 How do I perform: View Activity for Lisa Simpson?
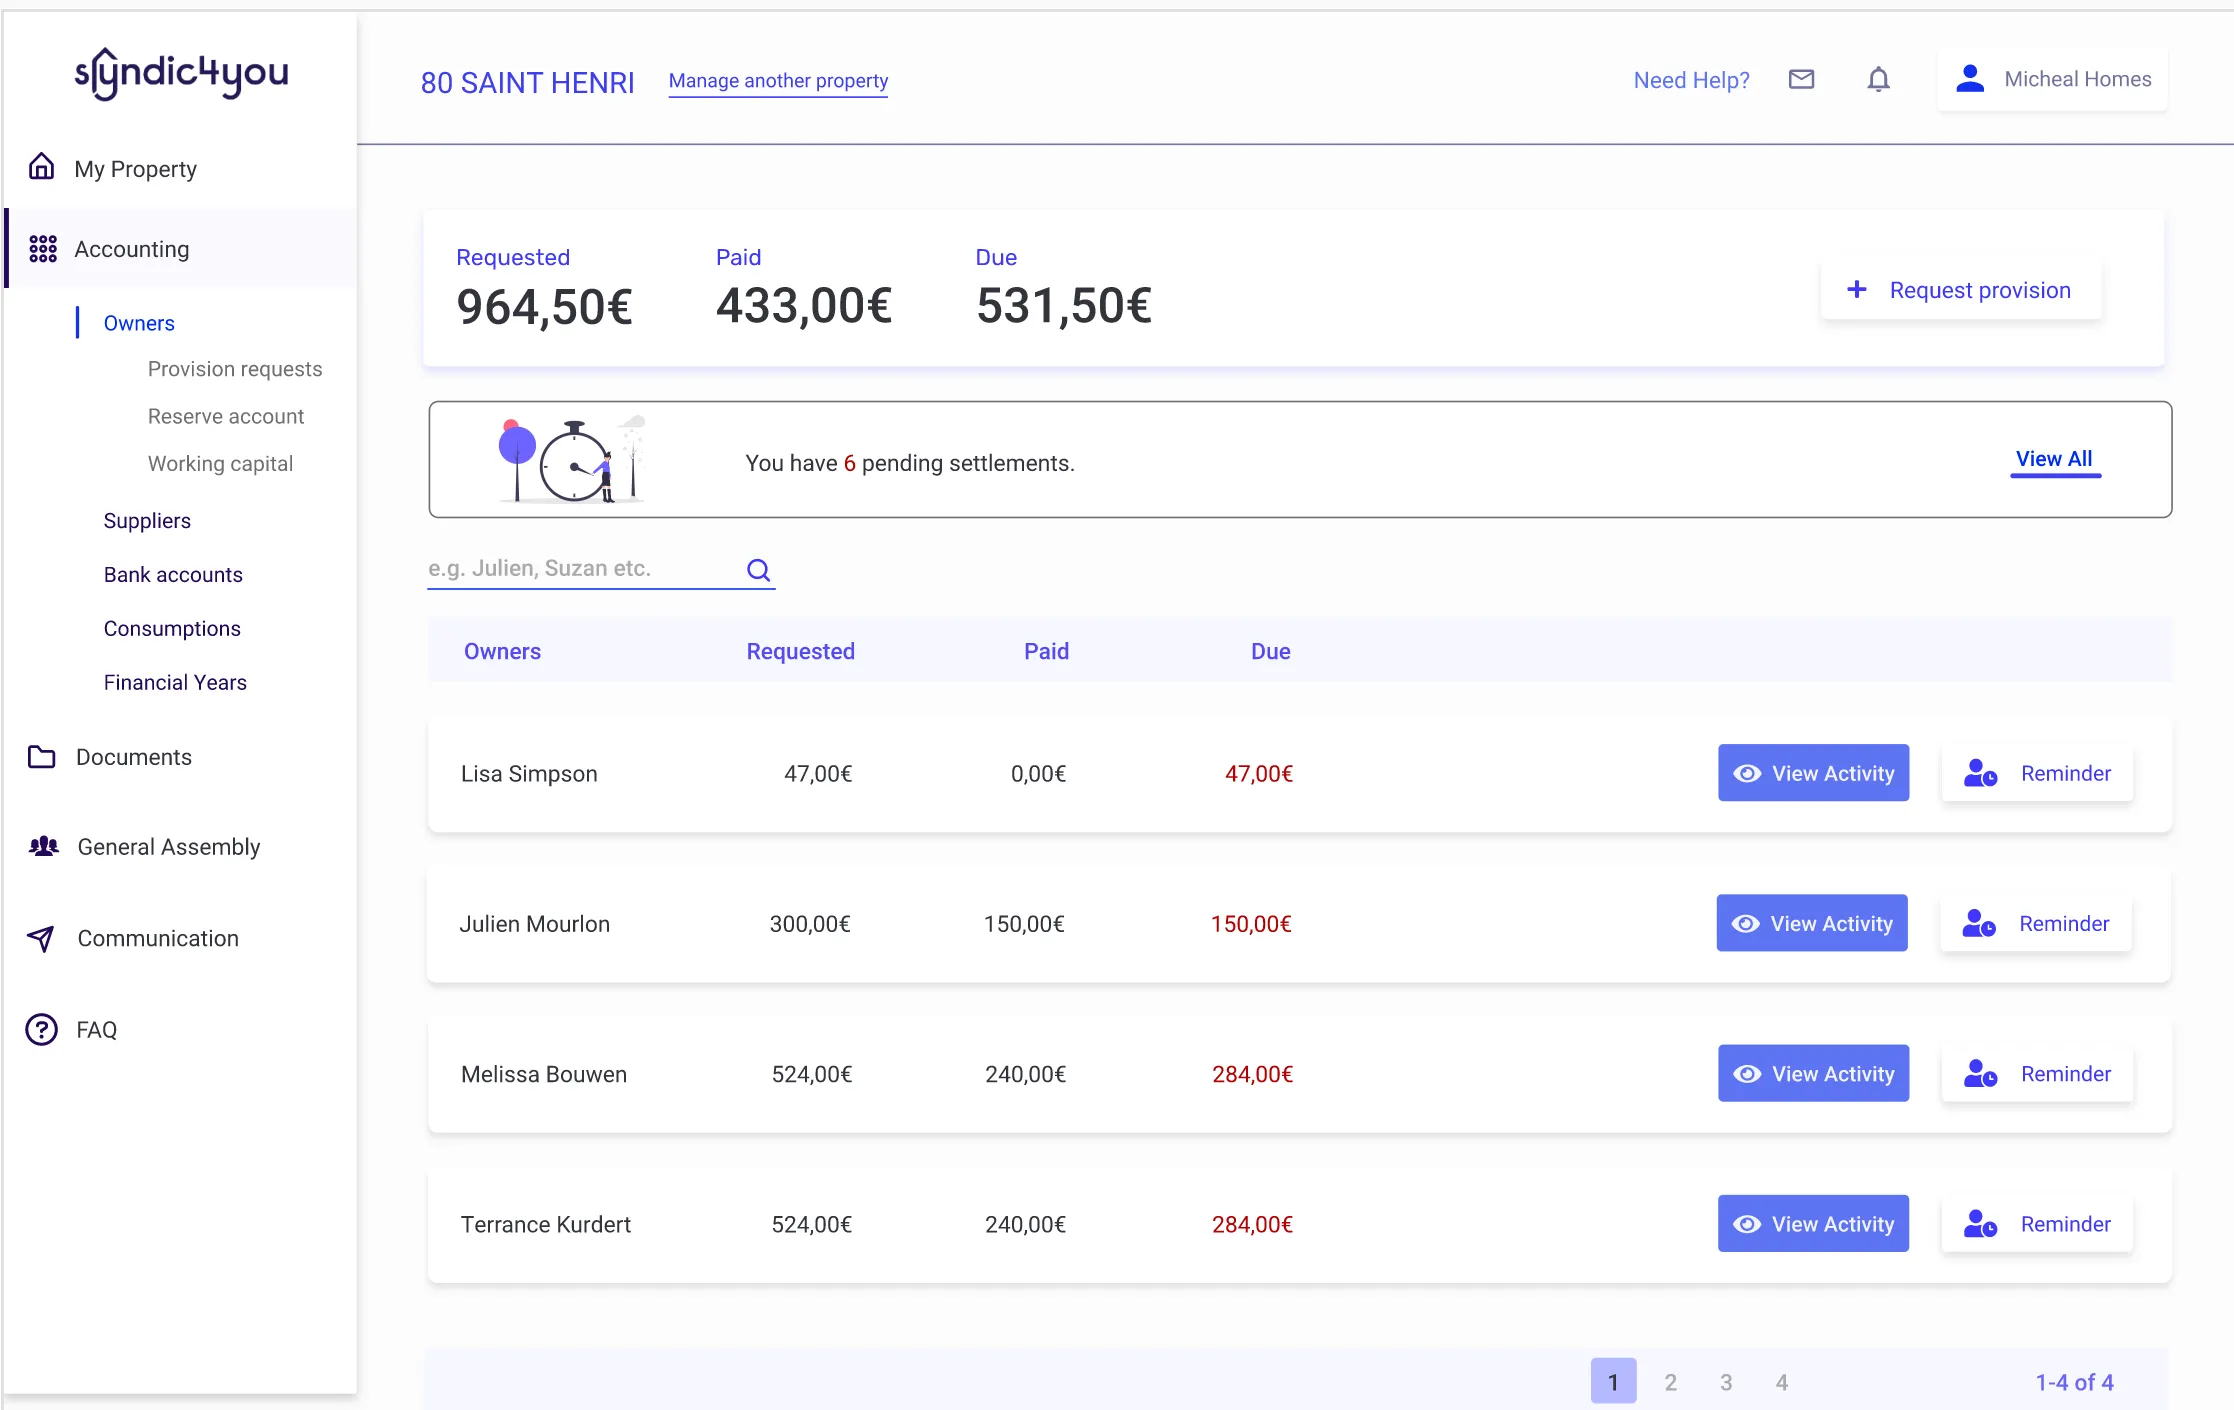(1813, 772)
